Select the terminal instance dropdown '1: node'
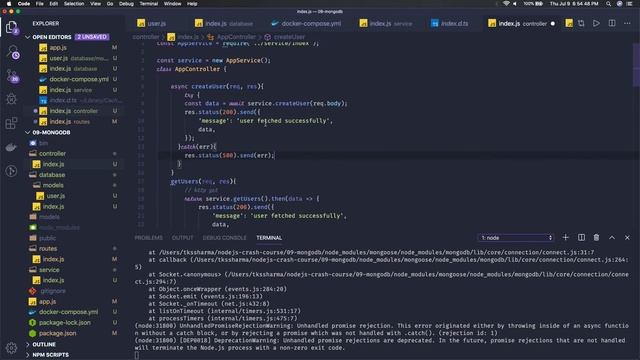Screen dimensions: 640x360 (x=516, y=238)
